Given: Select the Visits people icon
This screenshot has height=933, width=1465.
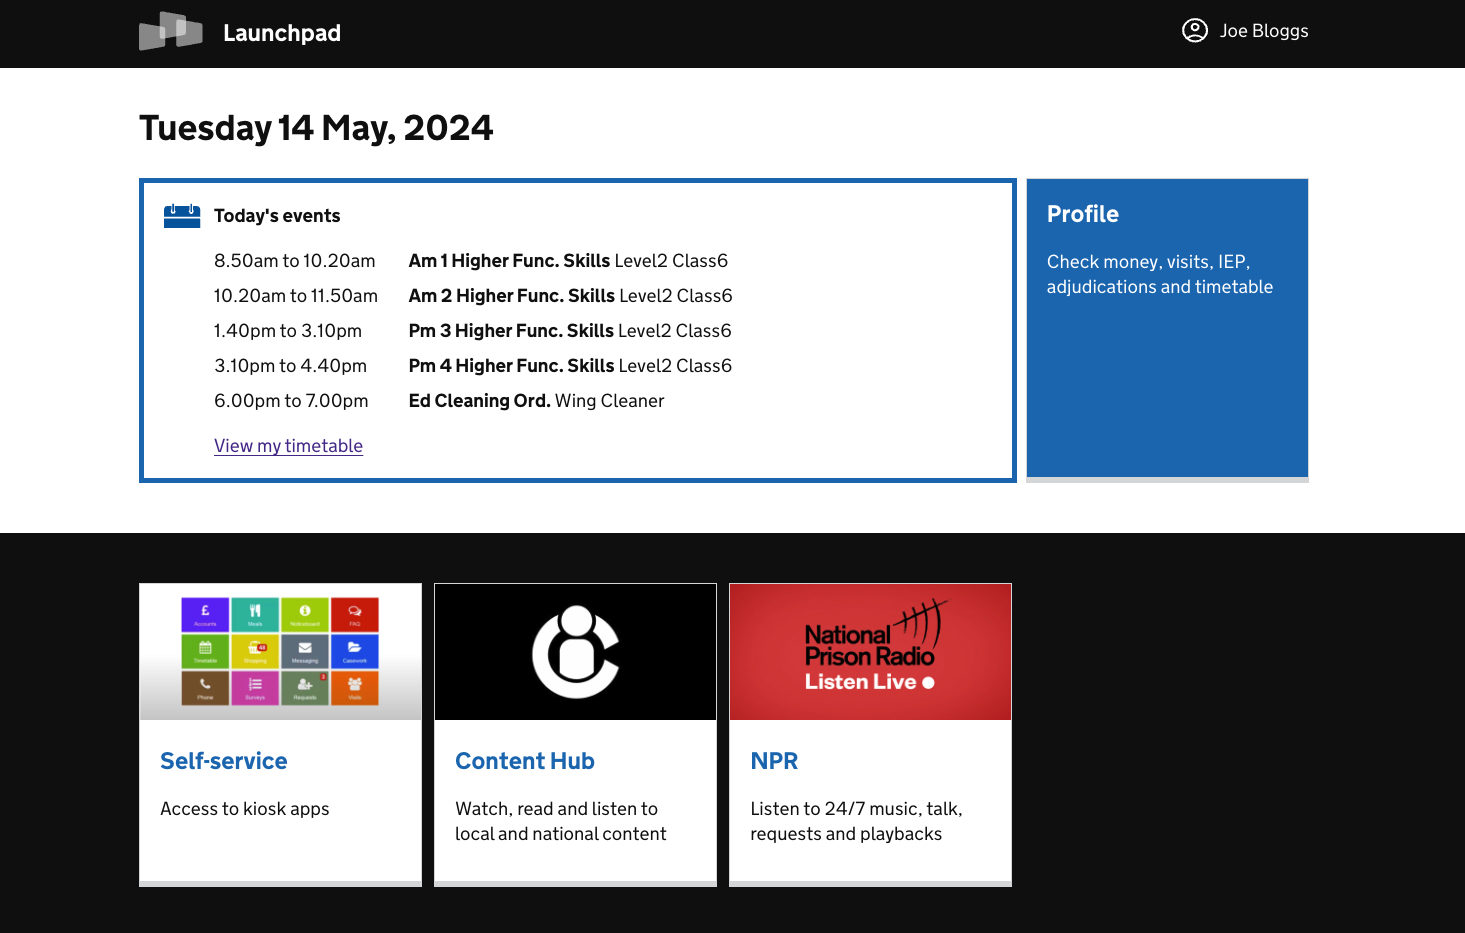Looking at the screenshot, I should [x=355, y=688].
